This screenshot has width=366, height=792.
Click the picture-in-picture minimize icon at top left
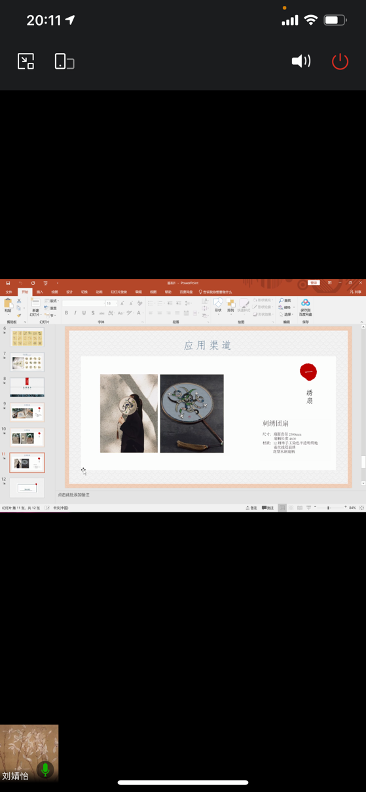[26, 61]
